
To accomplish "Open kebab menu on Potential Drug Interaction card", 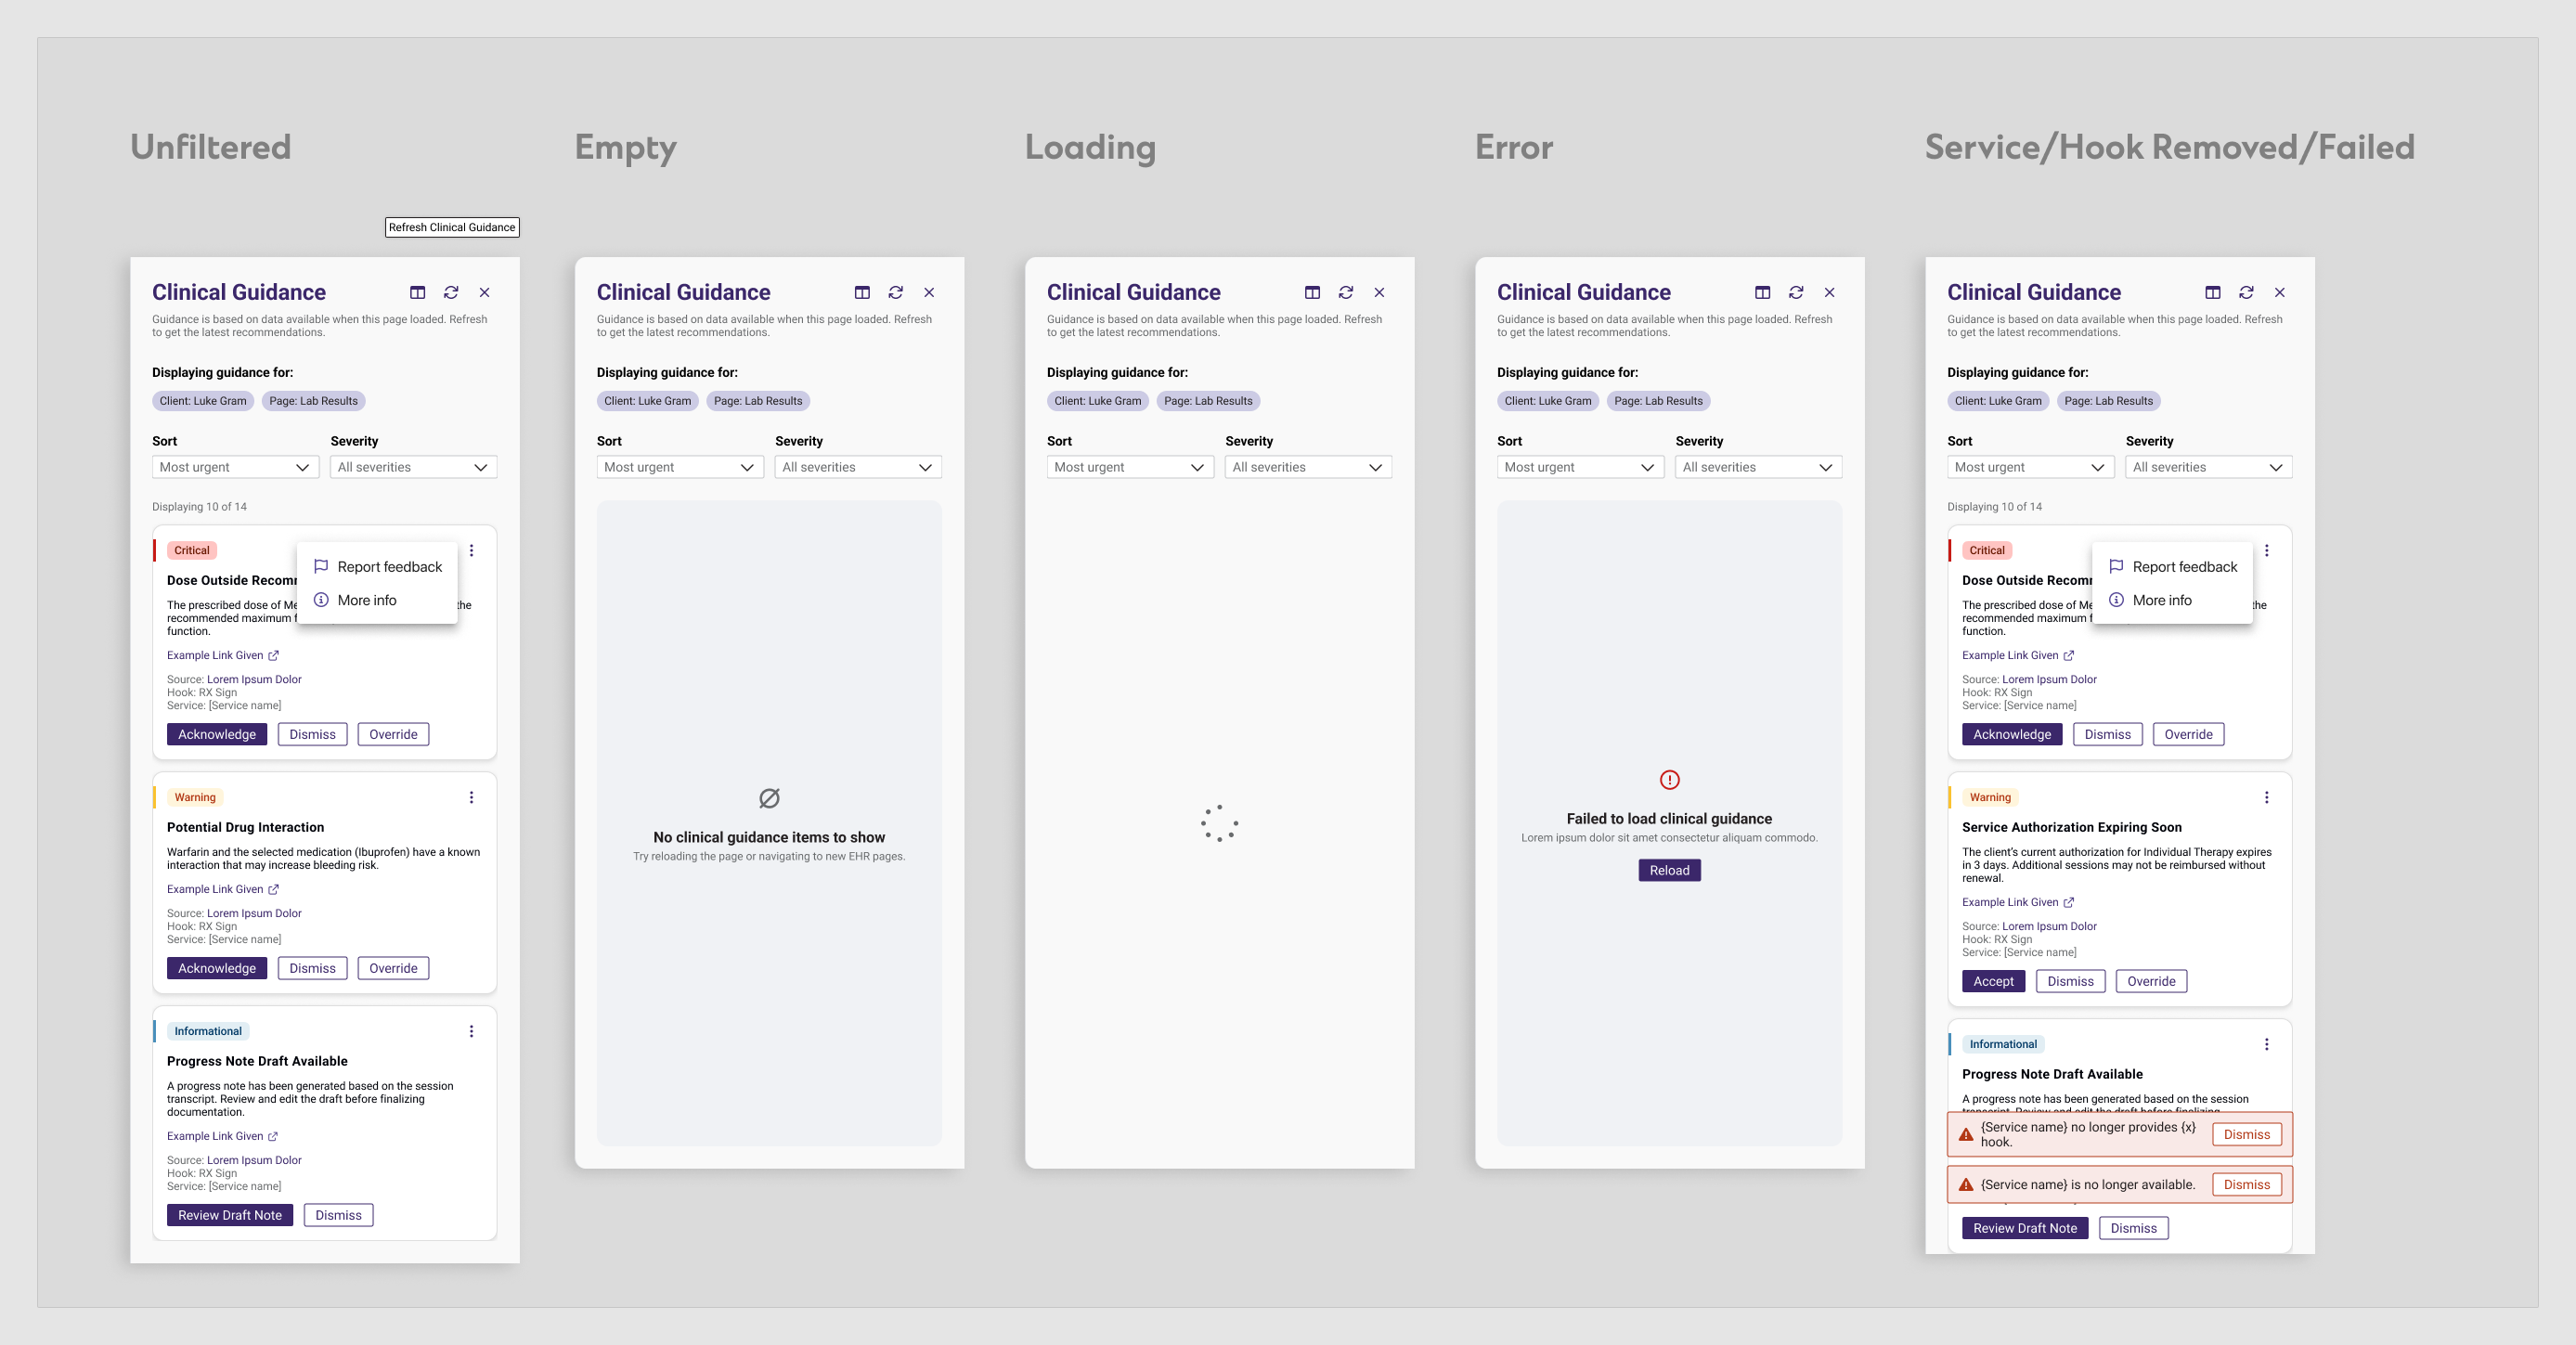I will pos(471,797).
